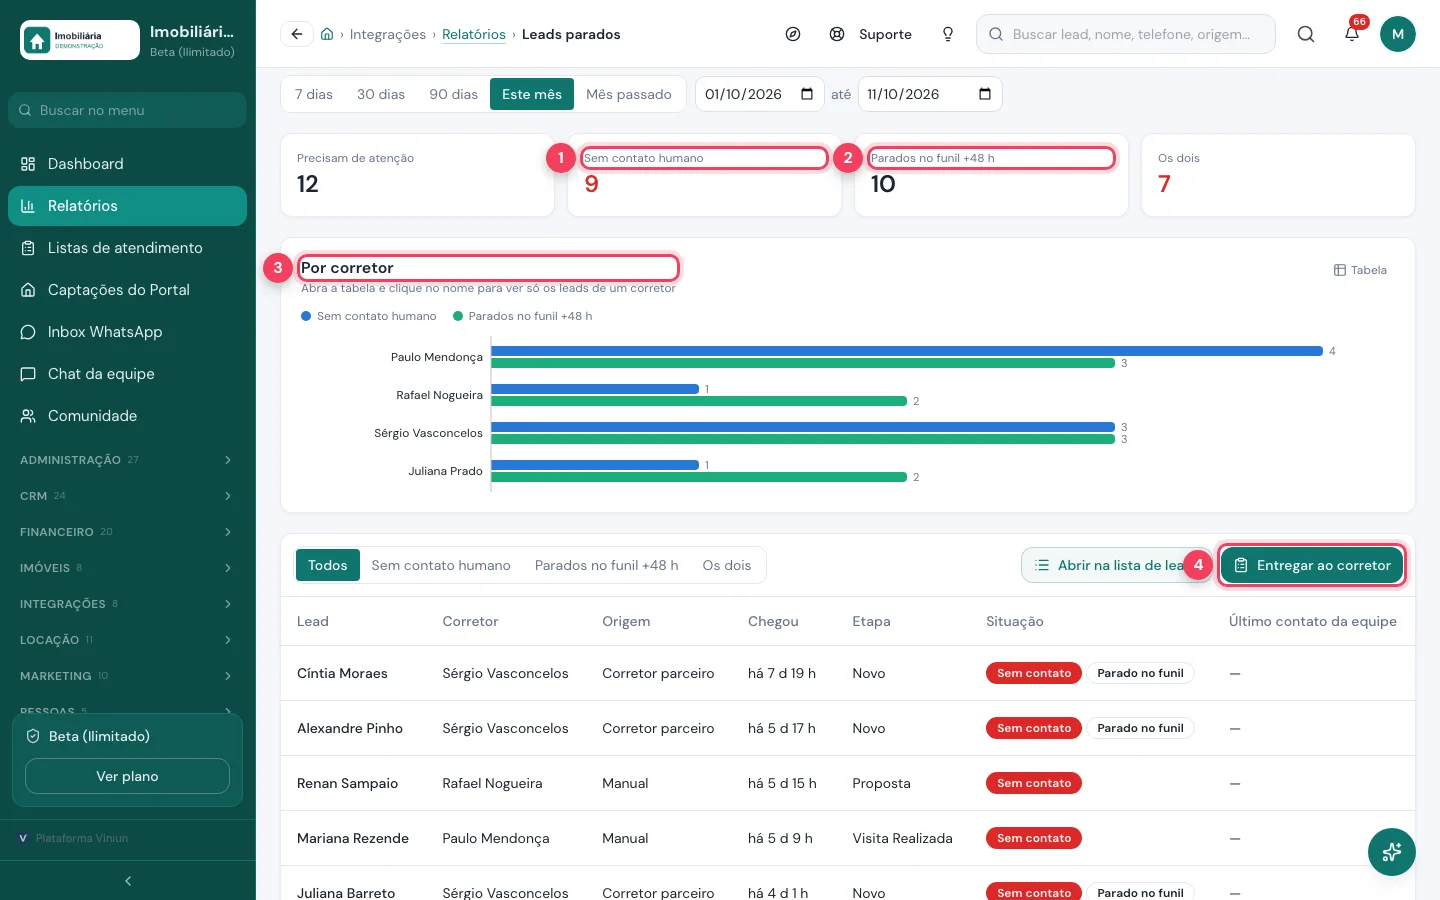Screen dimensions: 1440x900
Task: Open Listas de atendimento
Action: 128,248
